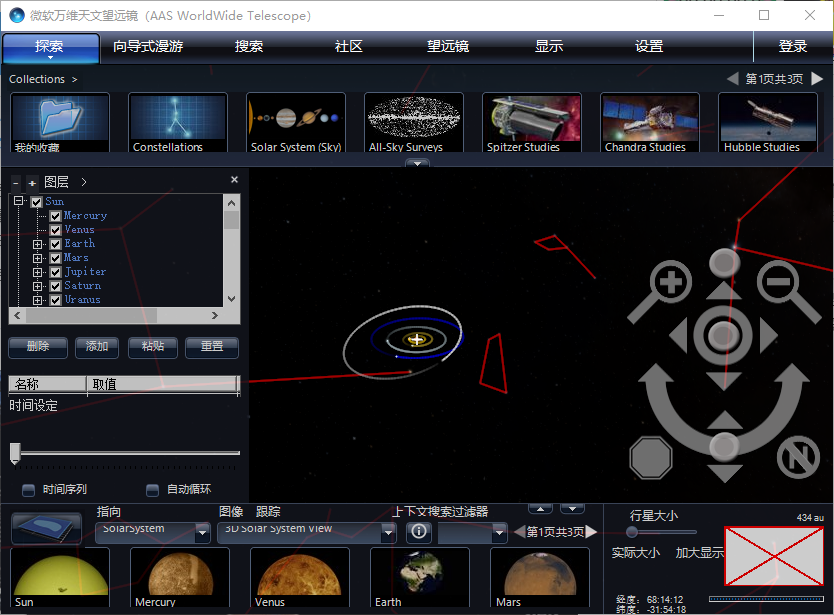Select the Sun thumbnail in bottom strip
Image resolution: width=834 pixels, height=615 pixels.
point(60,577)
